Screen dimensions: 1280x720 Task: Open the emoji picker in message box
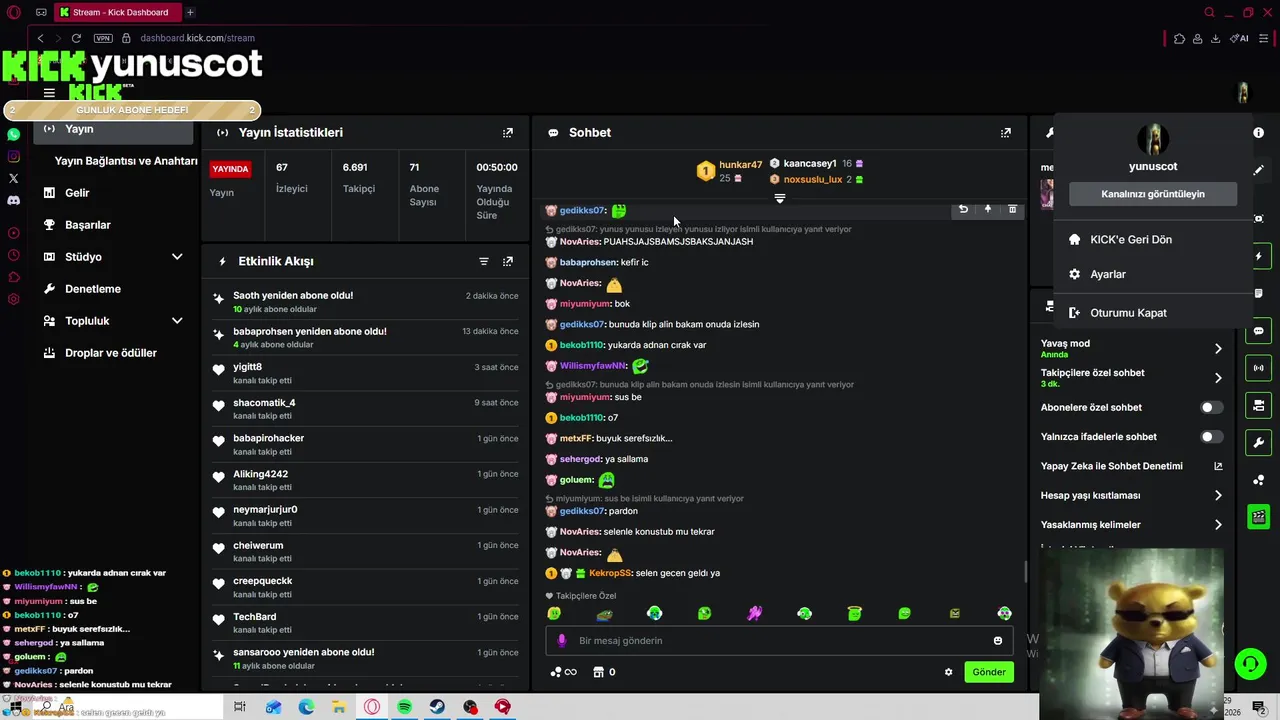[x=998, y=641]
